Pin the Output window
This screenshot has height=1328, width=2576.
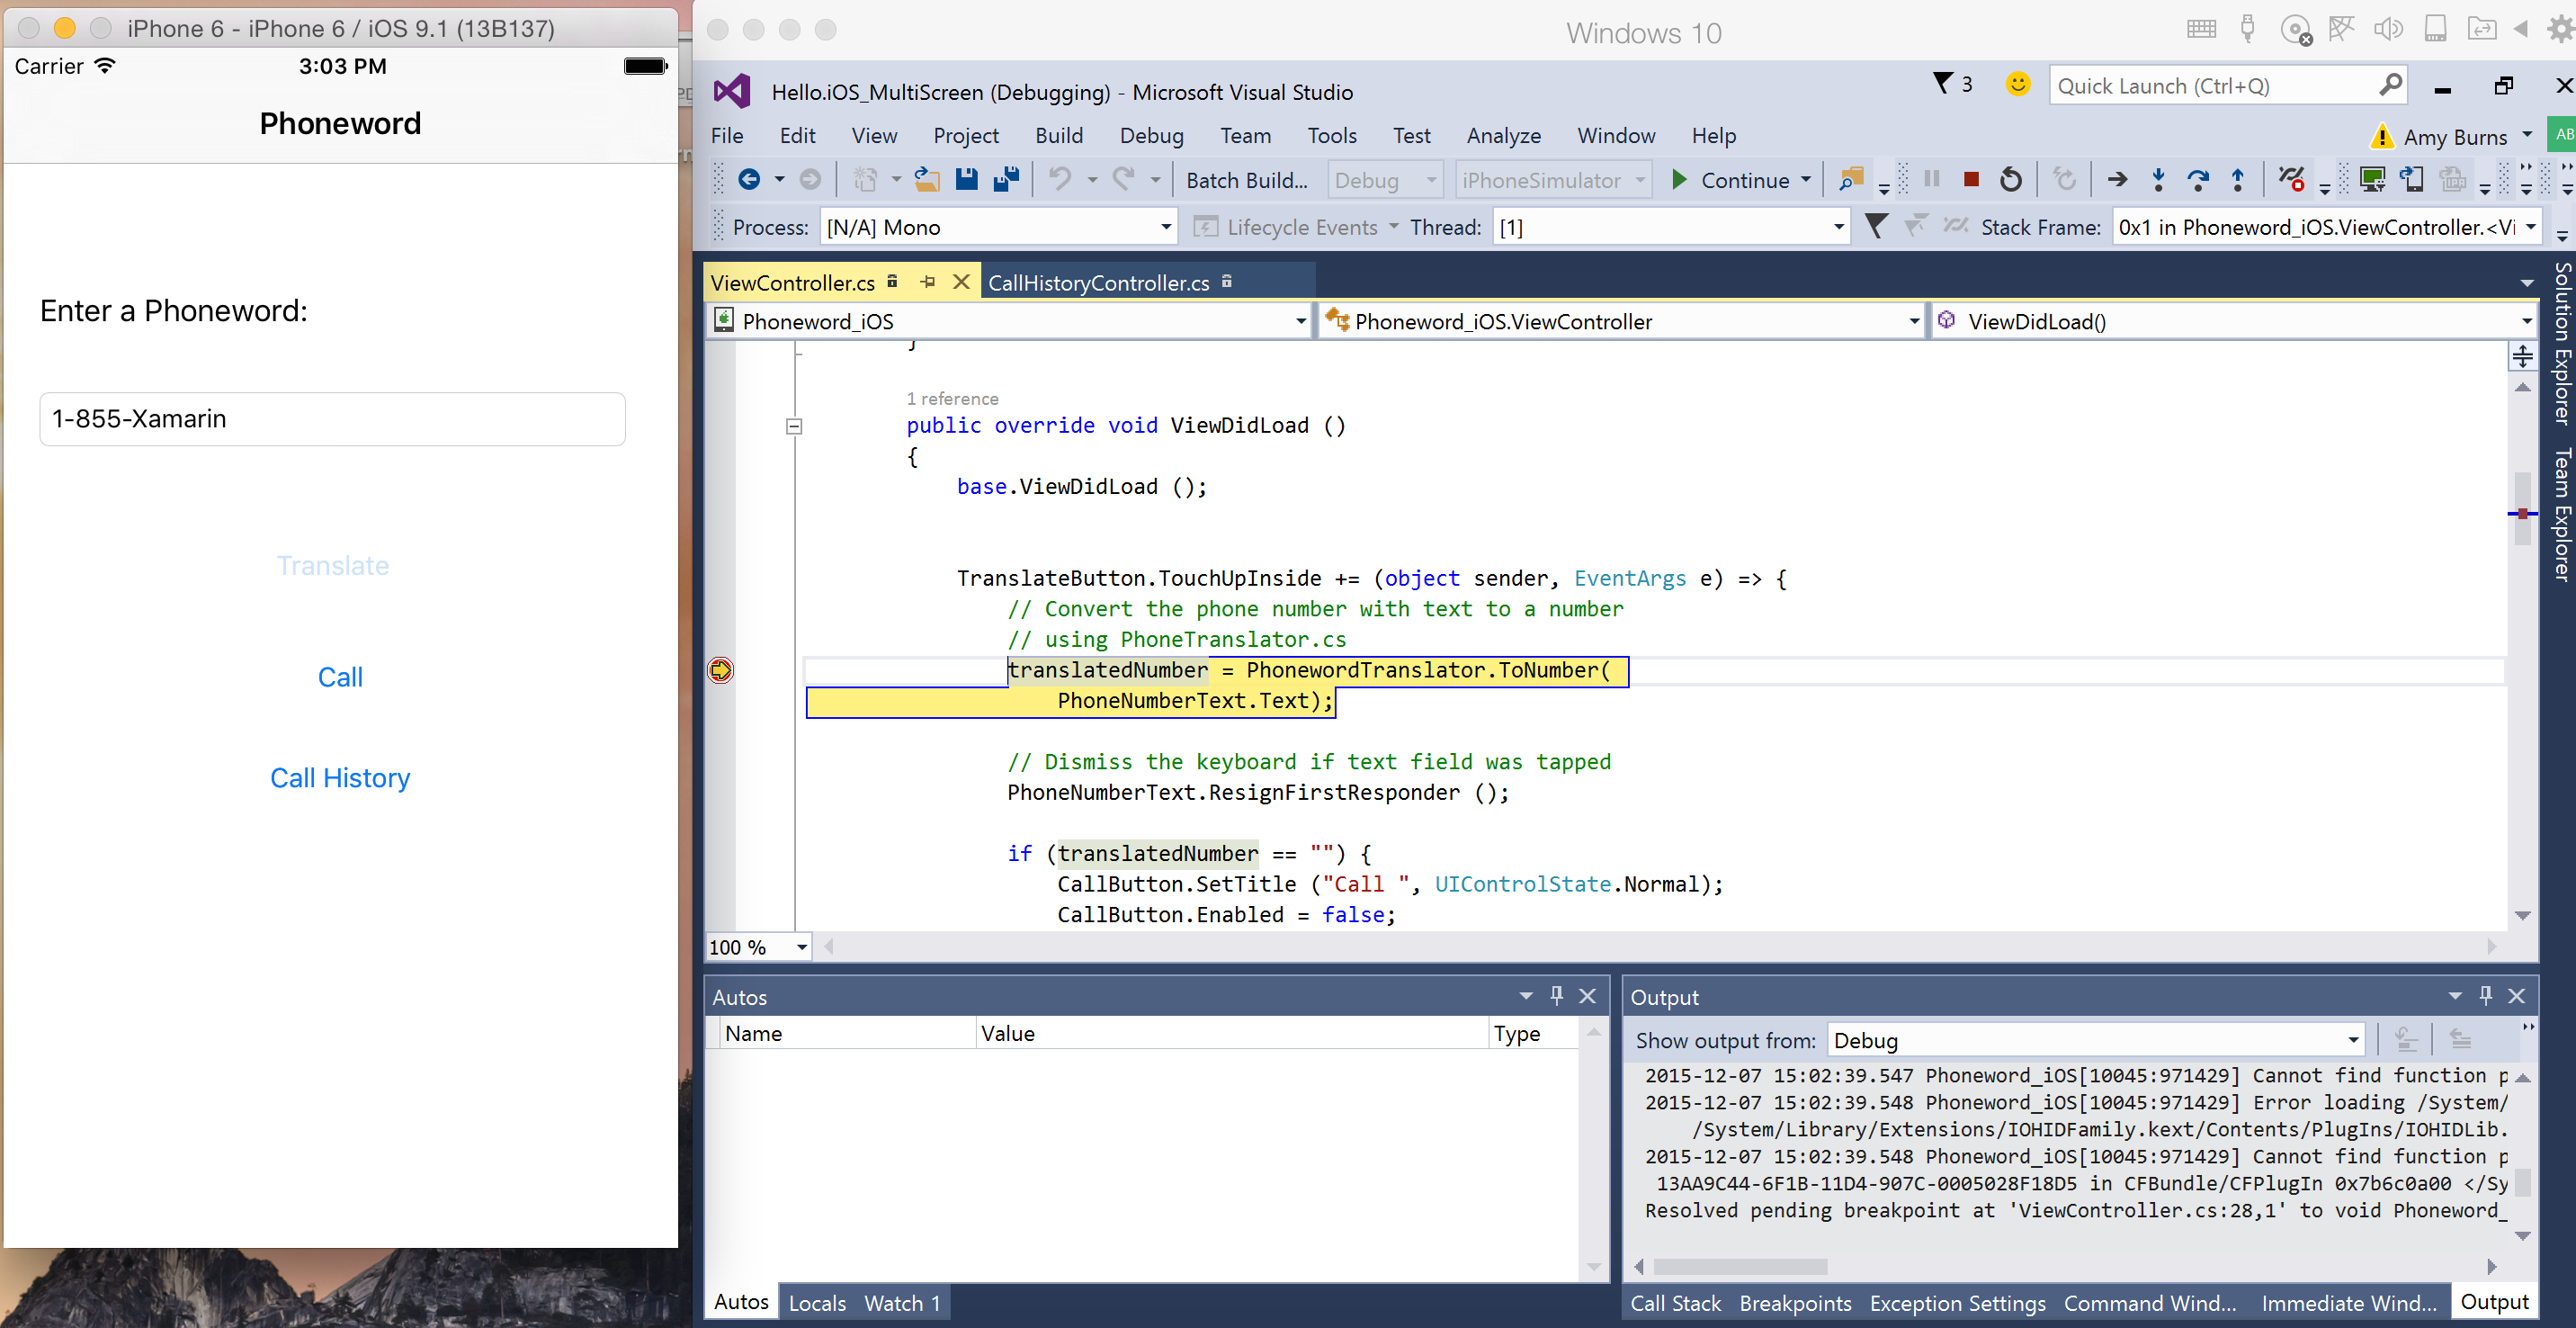point(2486,995)
